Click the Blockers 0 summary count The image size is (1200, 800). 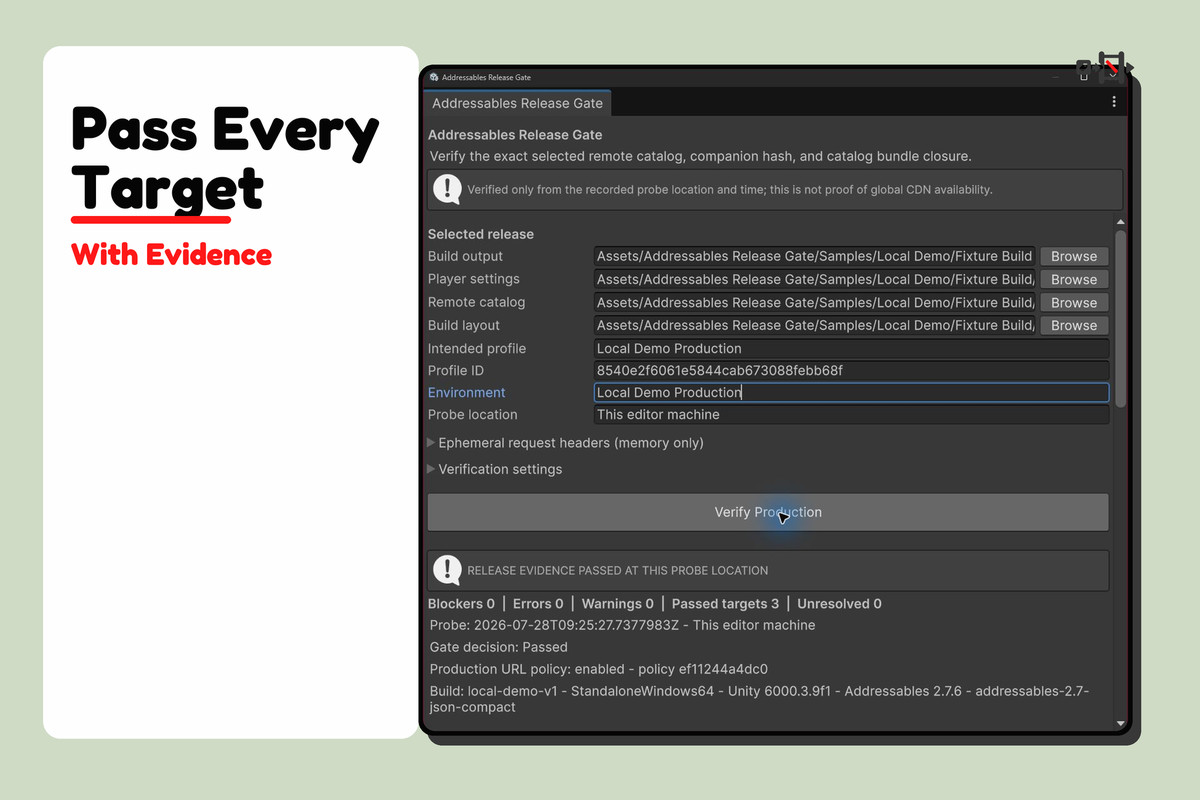click(461, 604)
